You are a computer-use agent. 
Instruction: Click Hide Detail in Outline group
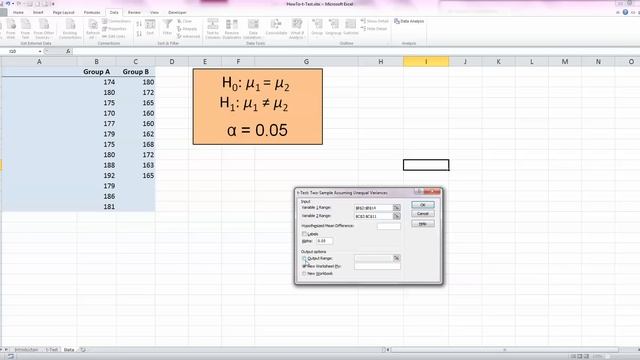[x=374, y=29]
